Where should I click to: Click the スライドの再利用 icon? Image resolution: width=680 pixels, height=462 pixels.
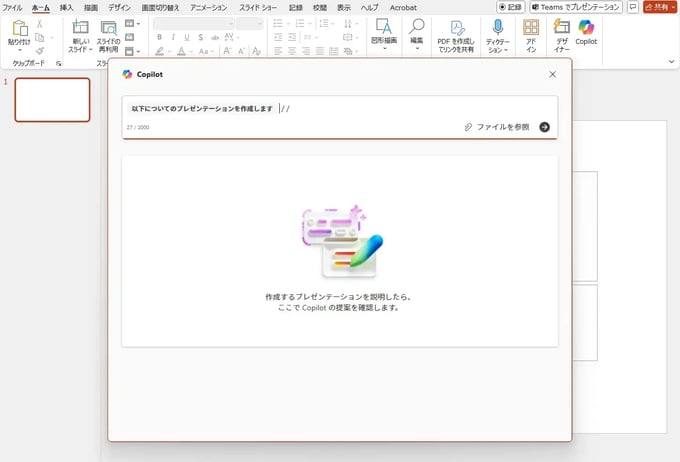click(x=108, y=27)
